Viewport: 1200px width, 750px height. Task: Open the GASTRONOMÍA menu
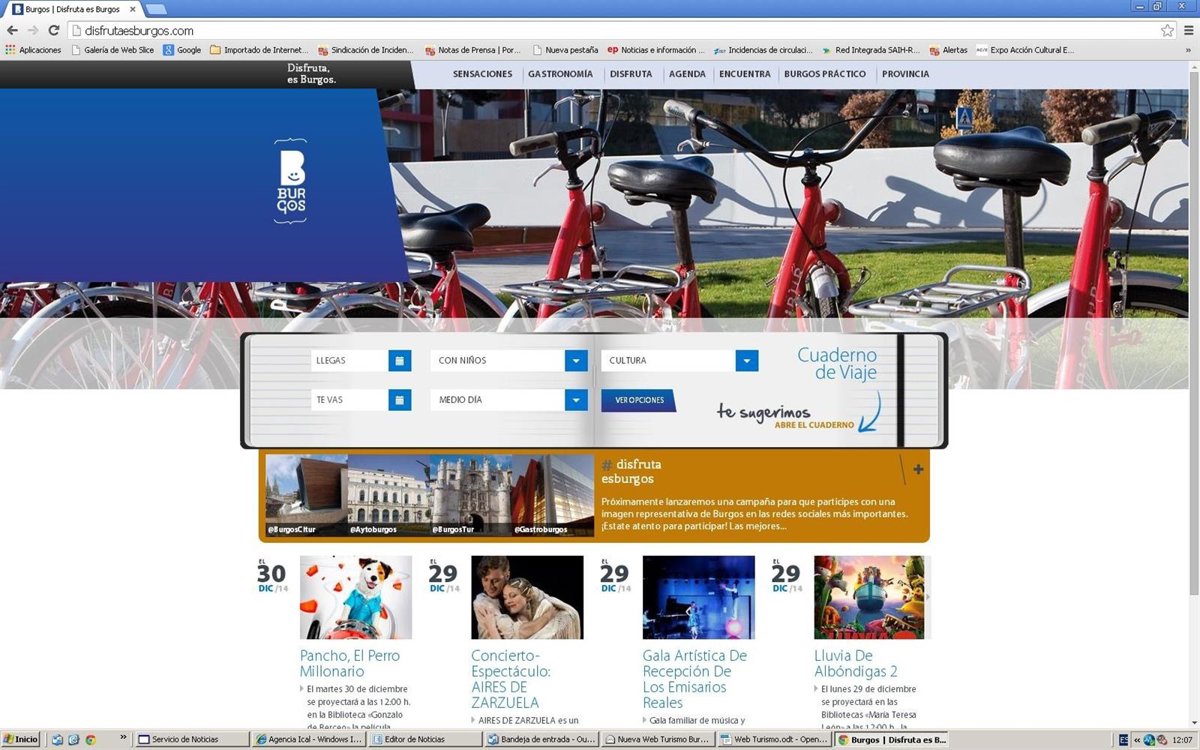(x=560, y=74)
